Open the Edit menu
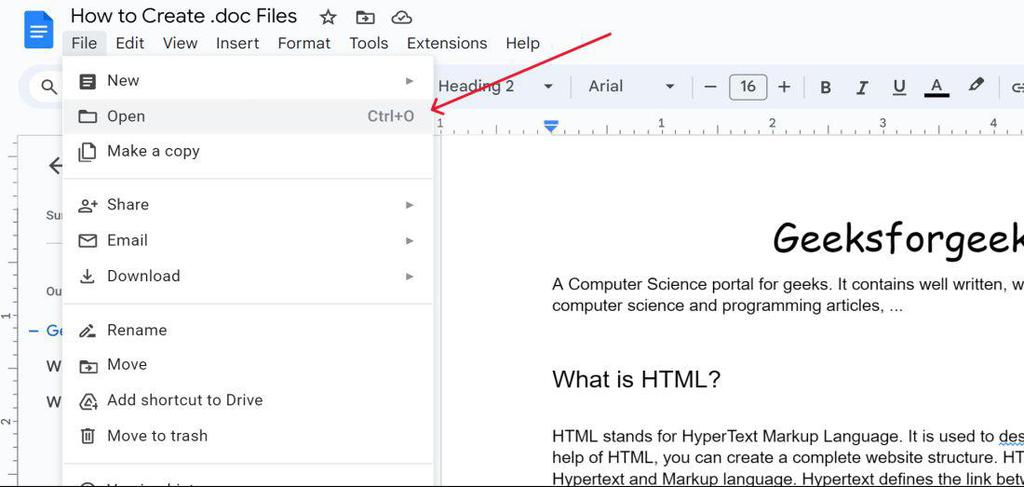Image resolution: width=1024 pixels, height=487 pixels. pos(130,43)
